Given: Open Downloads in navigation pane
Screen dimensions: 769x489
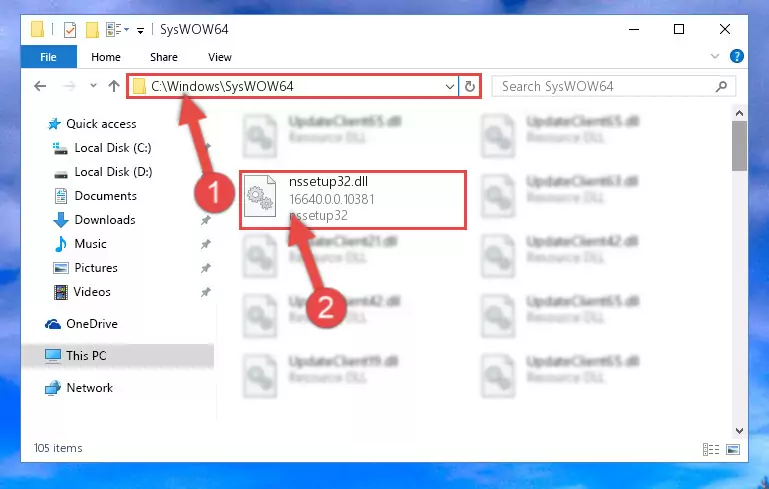Looking at the screenshot, I should pyautogui.click(x=104, y=220).
